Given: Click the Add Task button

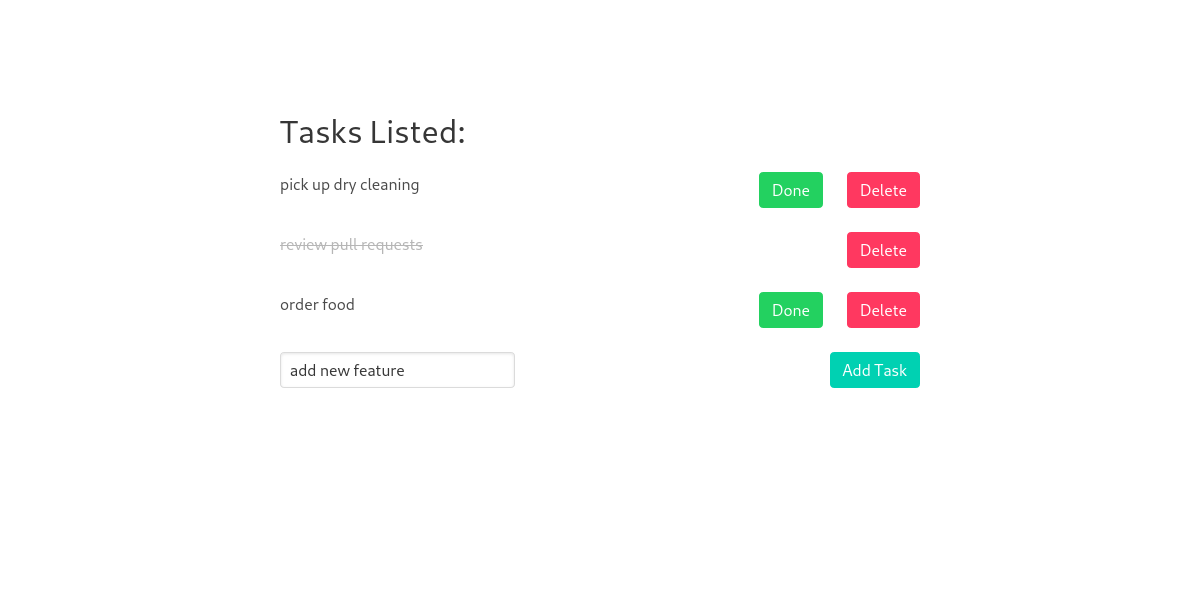Looking at the screenshot, I should pyautogui.click(x=874, y=370).
